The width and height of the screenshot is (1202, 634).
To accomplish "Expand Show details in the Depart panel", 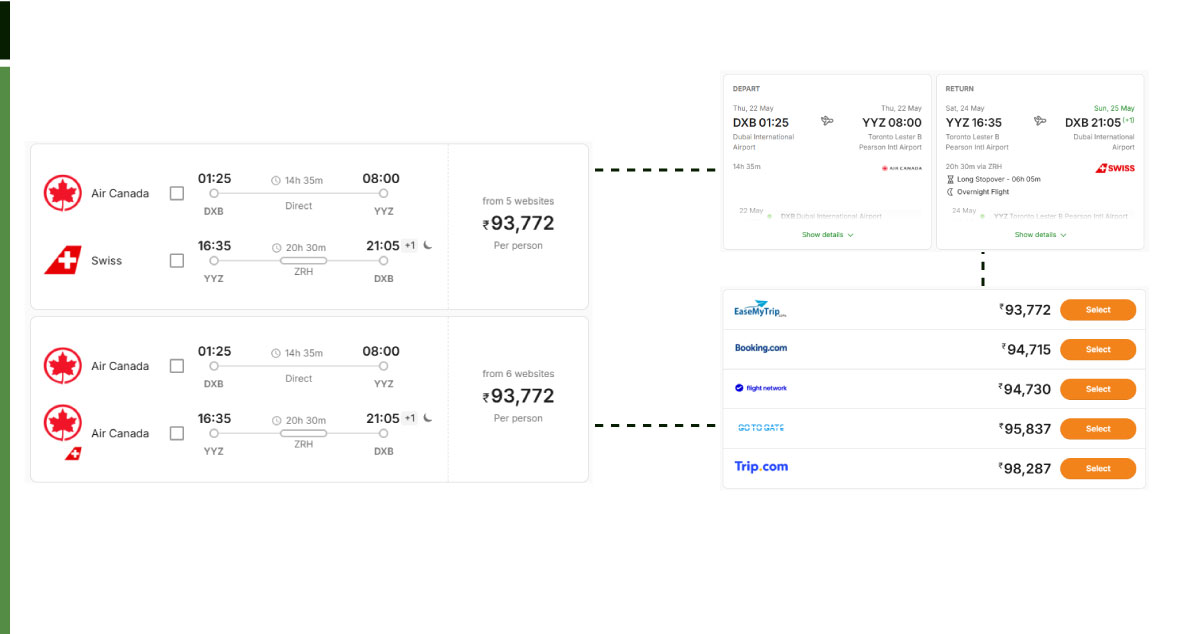I will [827, 235].
